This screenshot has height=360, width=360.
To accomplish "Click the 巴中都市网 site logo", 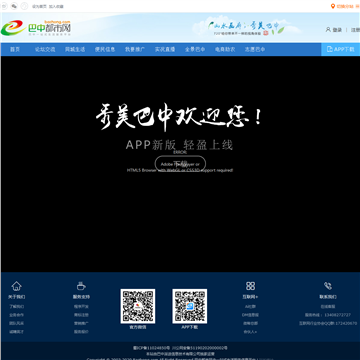I will [36, 28].
